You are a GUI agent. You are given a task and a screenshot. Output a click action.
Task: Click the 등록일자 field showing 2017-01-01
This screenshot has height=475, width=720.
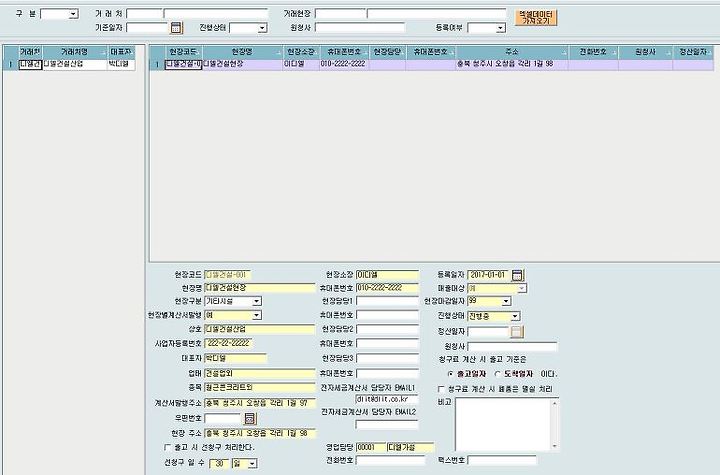(x=489, y=275)
